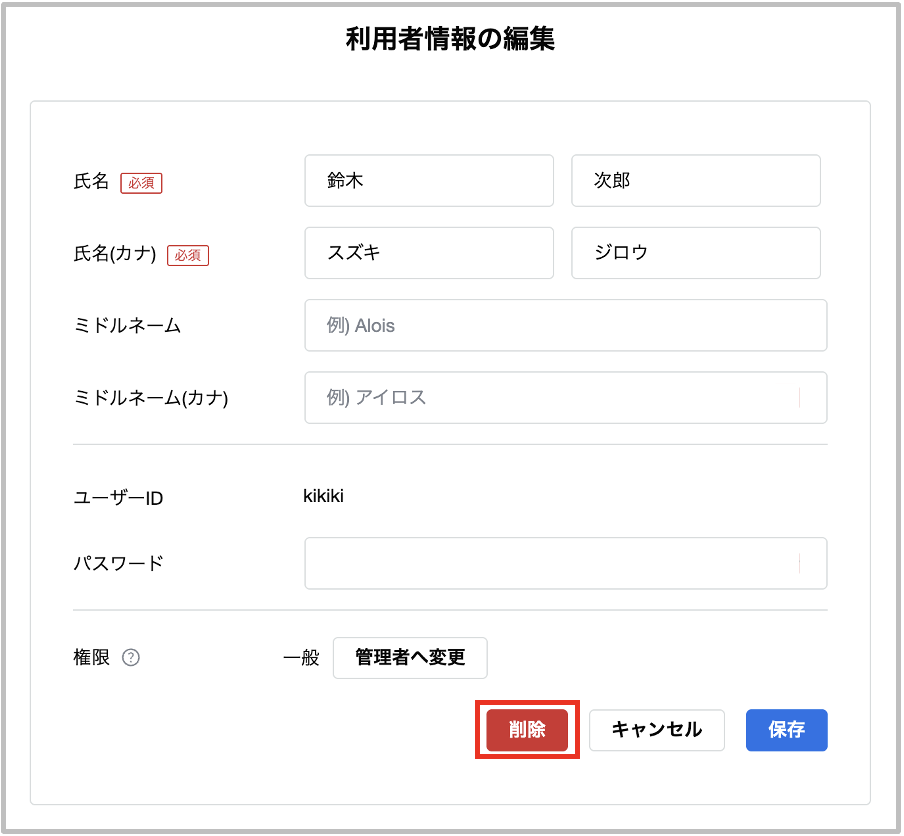The height and width of the screenshot is (836, 904).
Task: Click the 削除 button
Action: (x=527, y=730)
